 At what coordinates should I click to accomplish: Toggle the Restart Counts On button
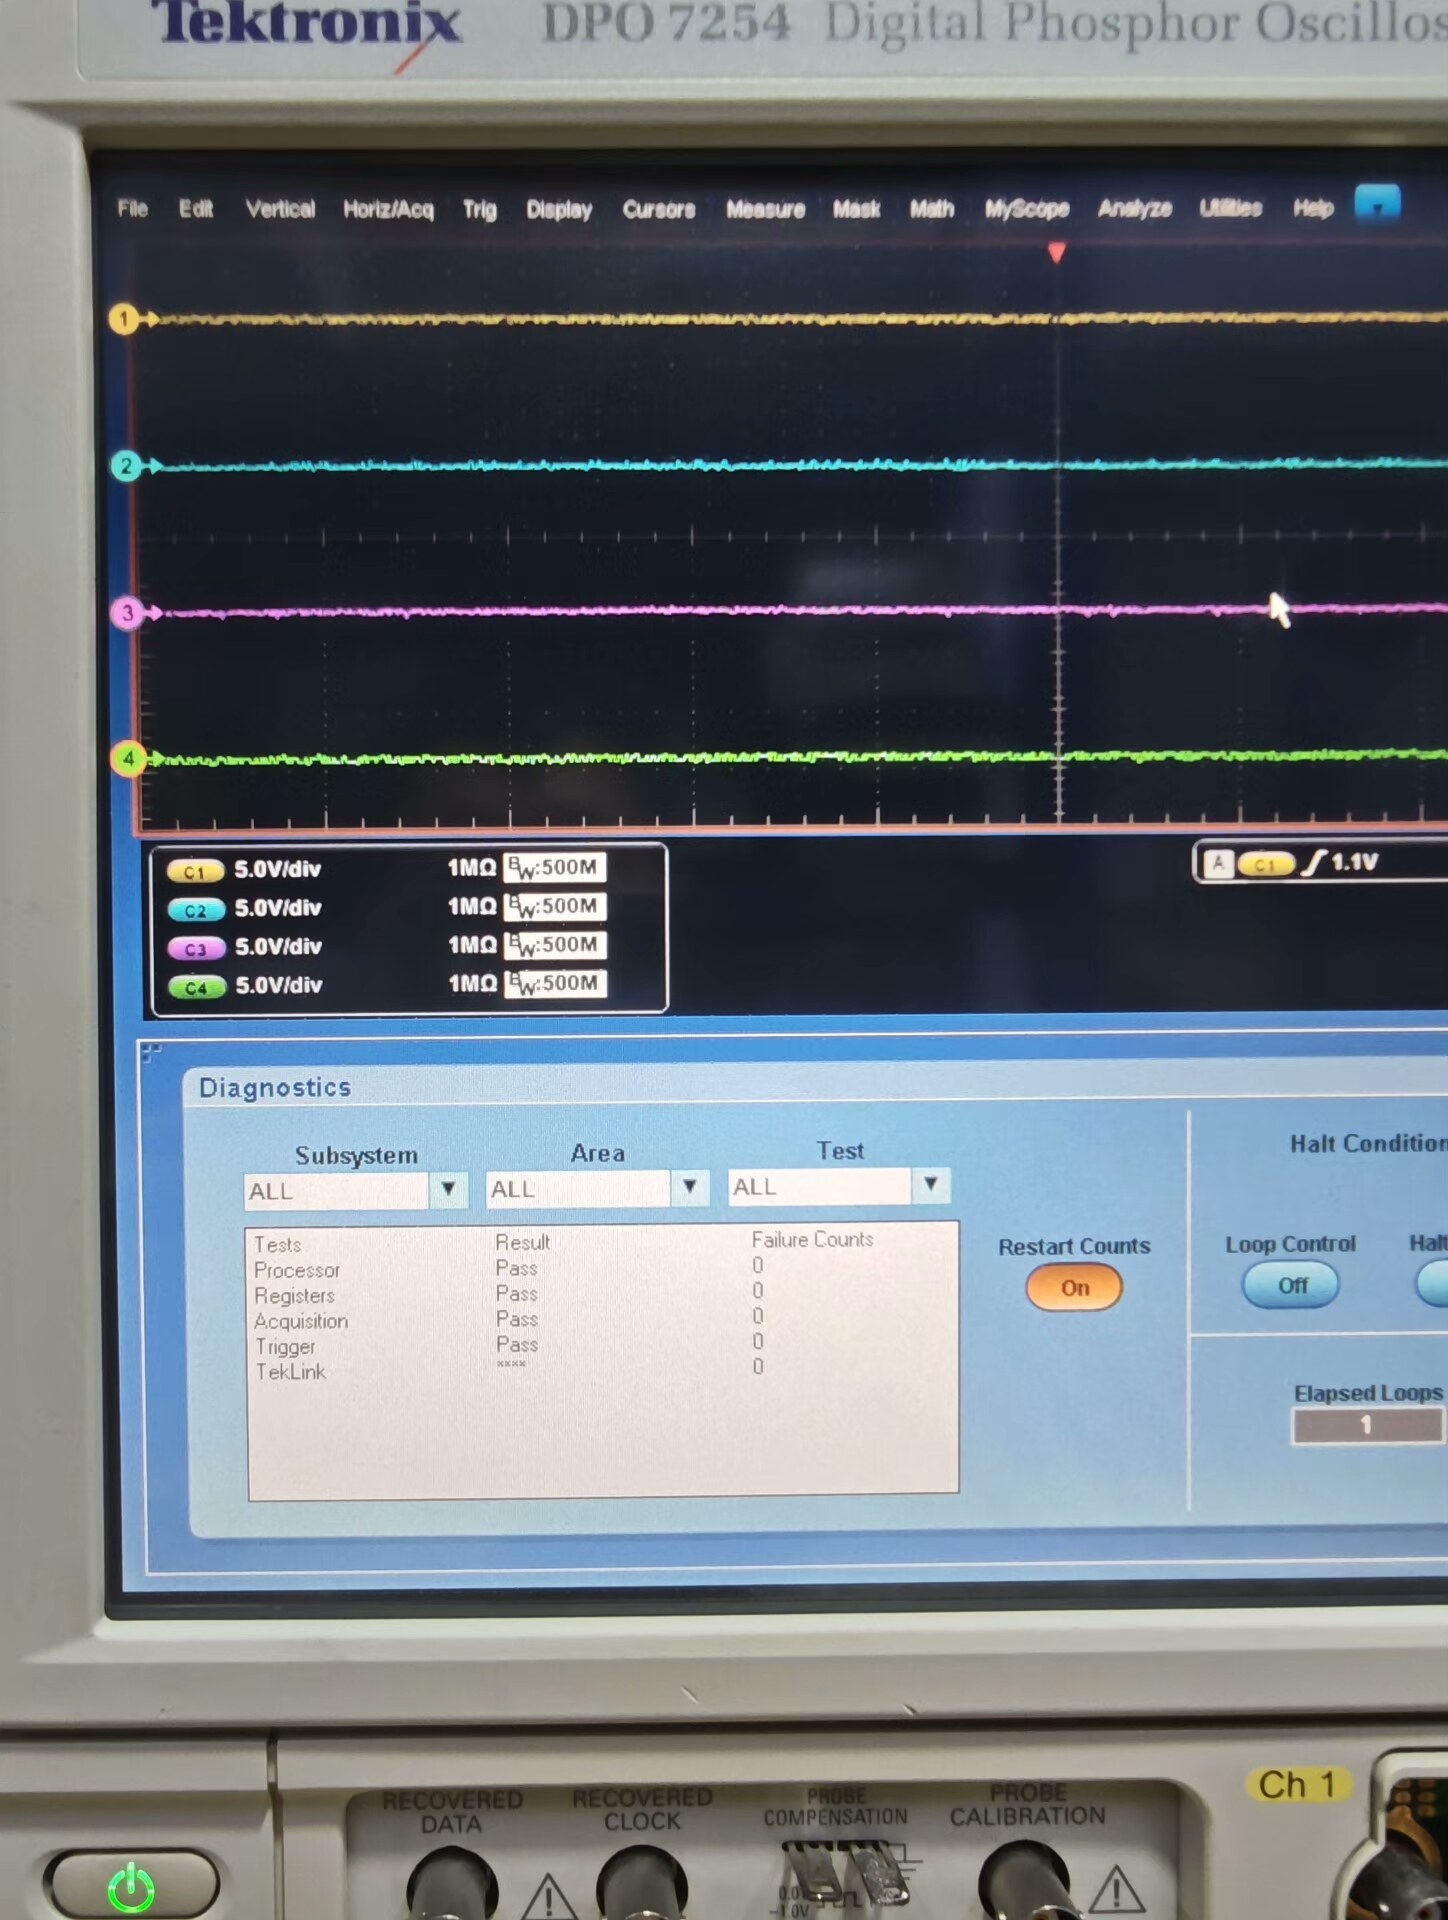1074,1287
